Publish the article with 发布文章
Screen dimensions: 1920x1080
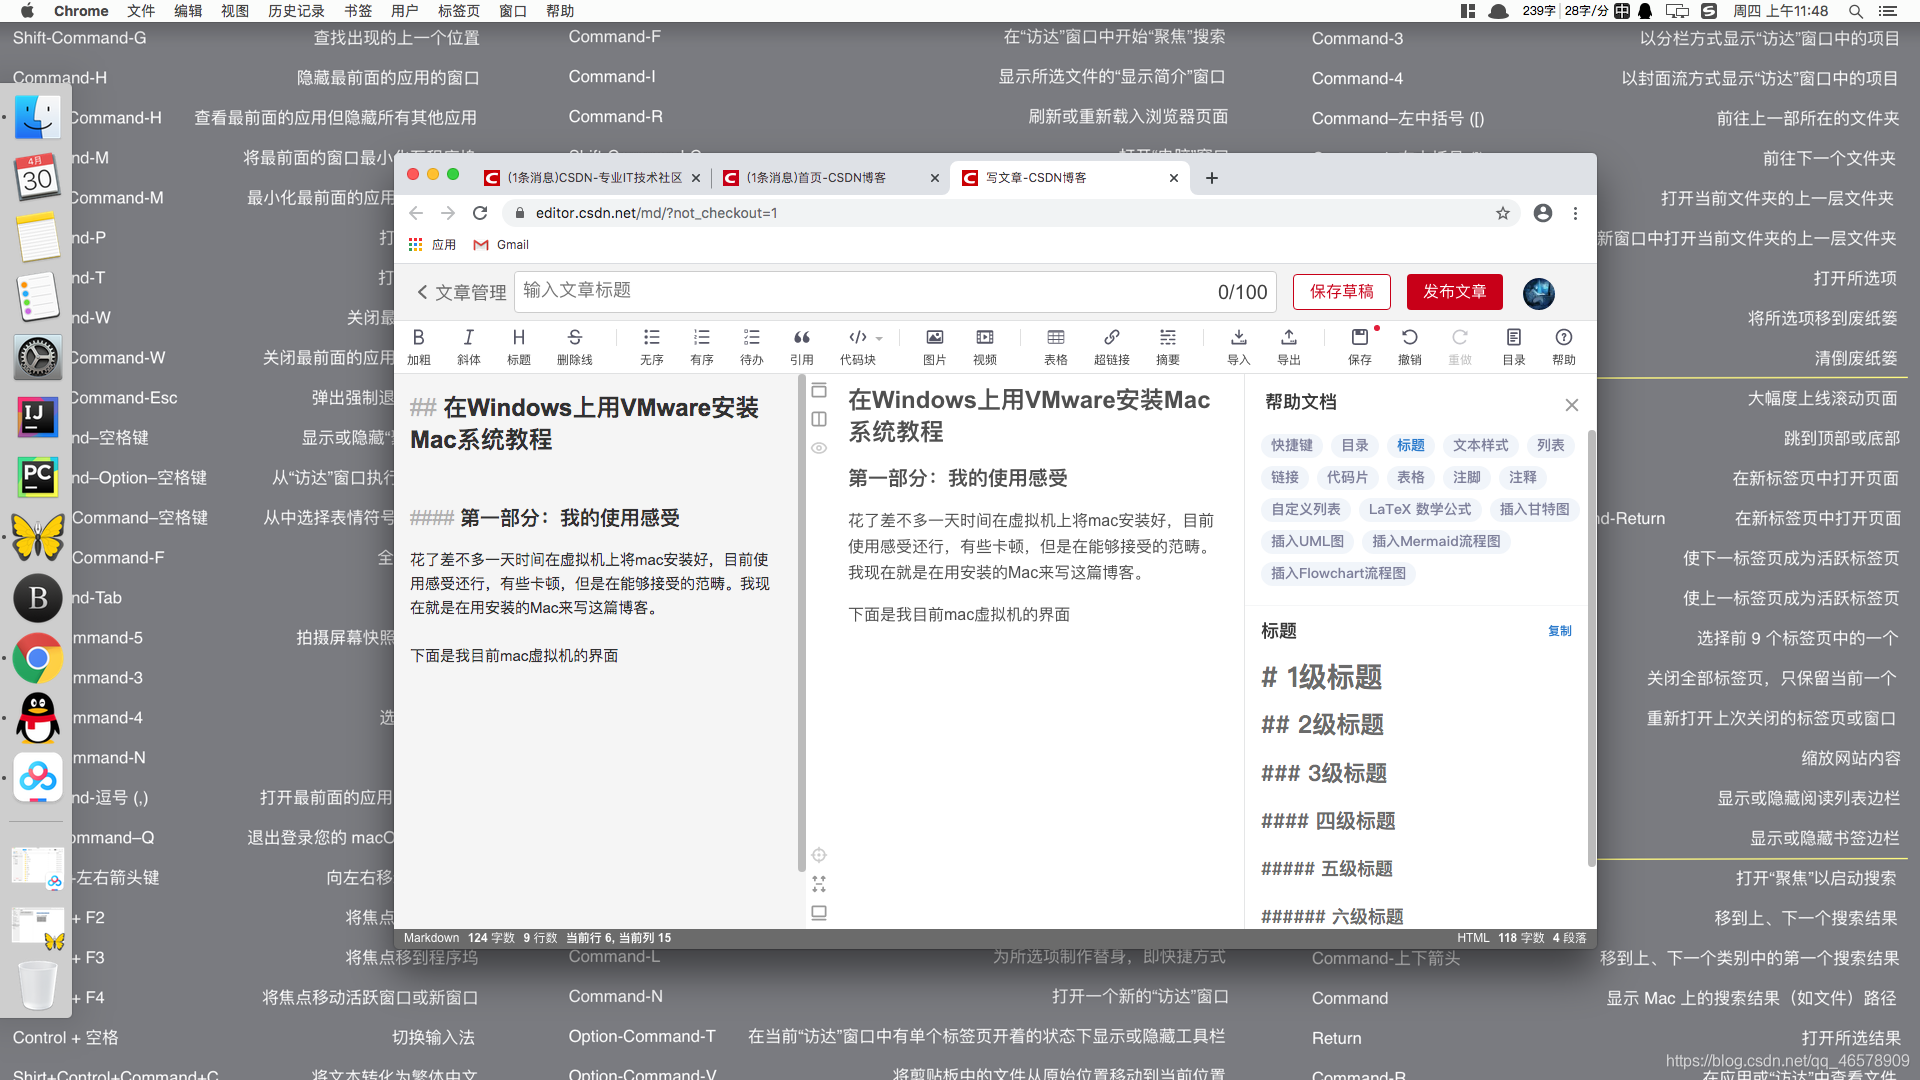pos(1454,292)
